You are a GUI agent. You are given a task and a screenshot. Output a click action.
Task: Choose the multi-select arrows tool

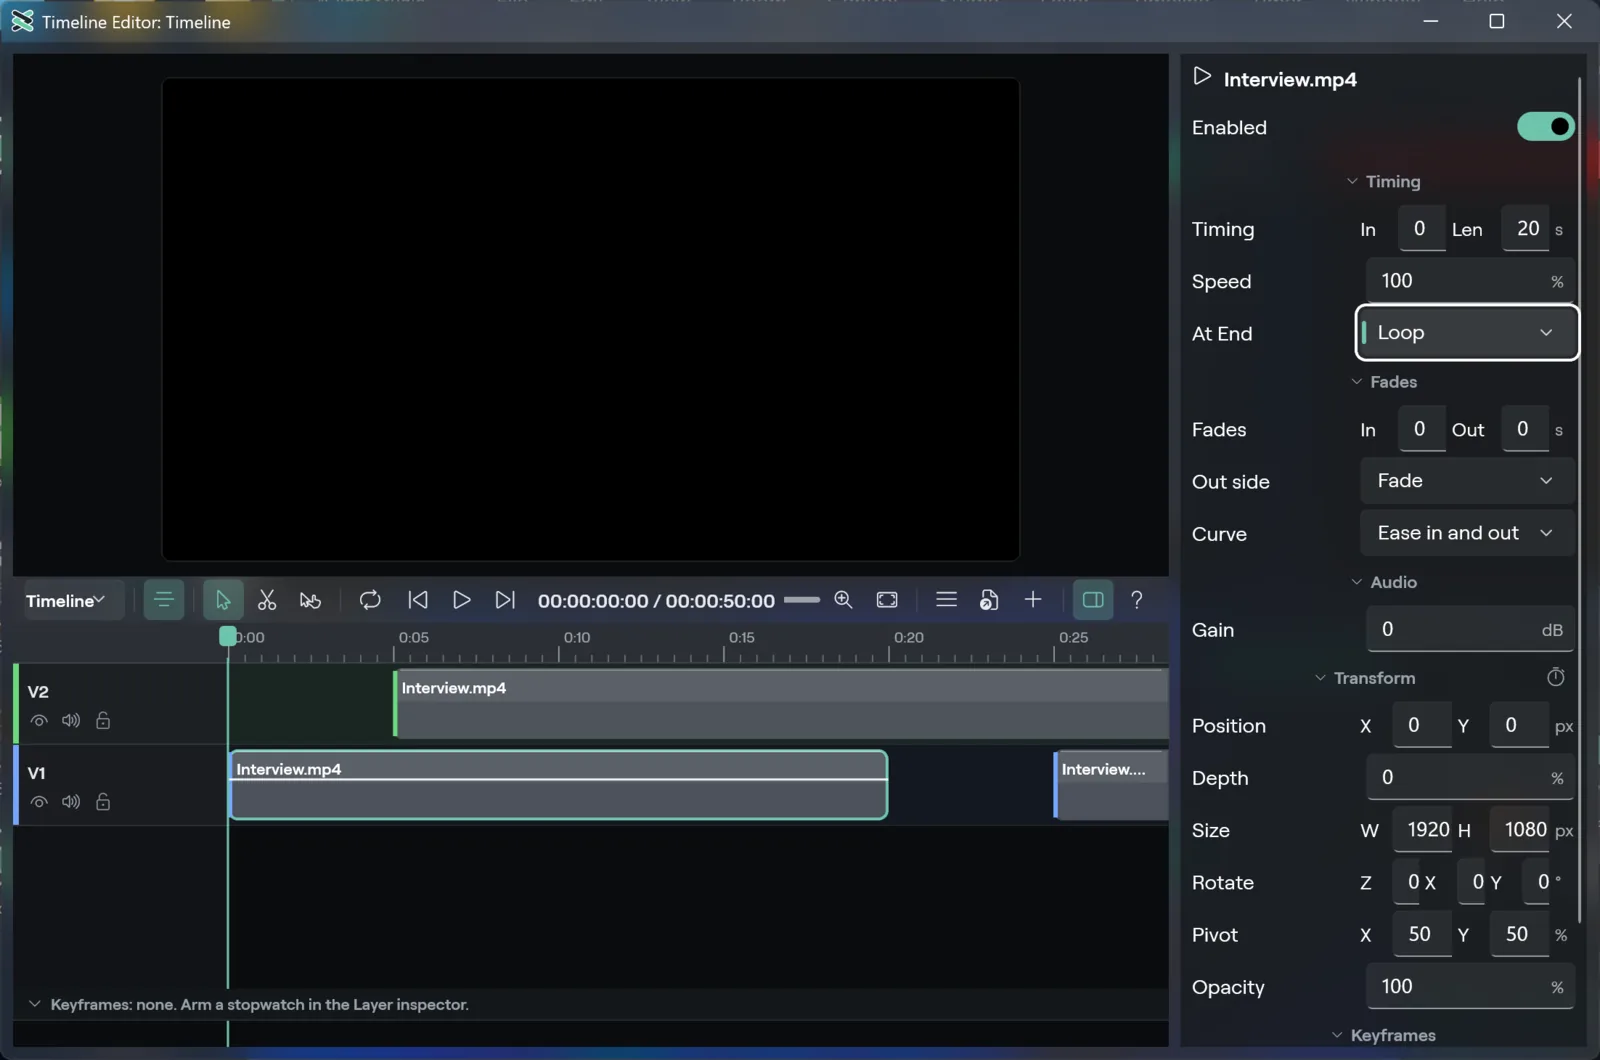pos(310,600)
